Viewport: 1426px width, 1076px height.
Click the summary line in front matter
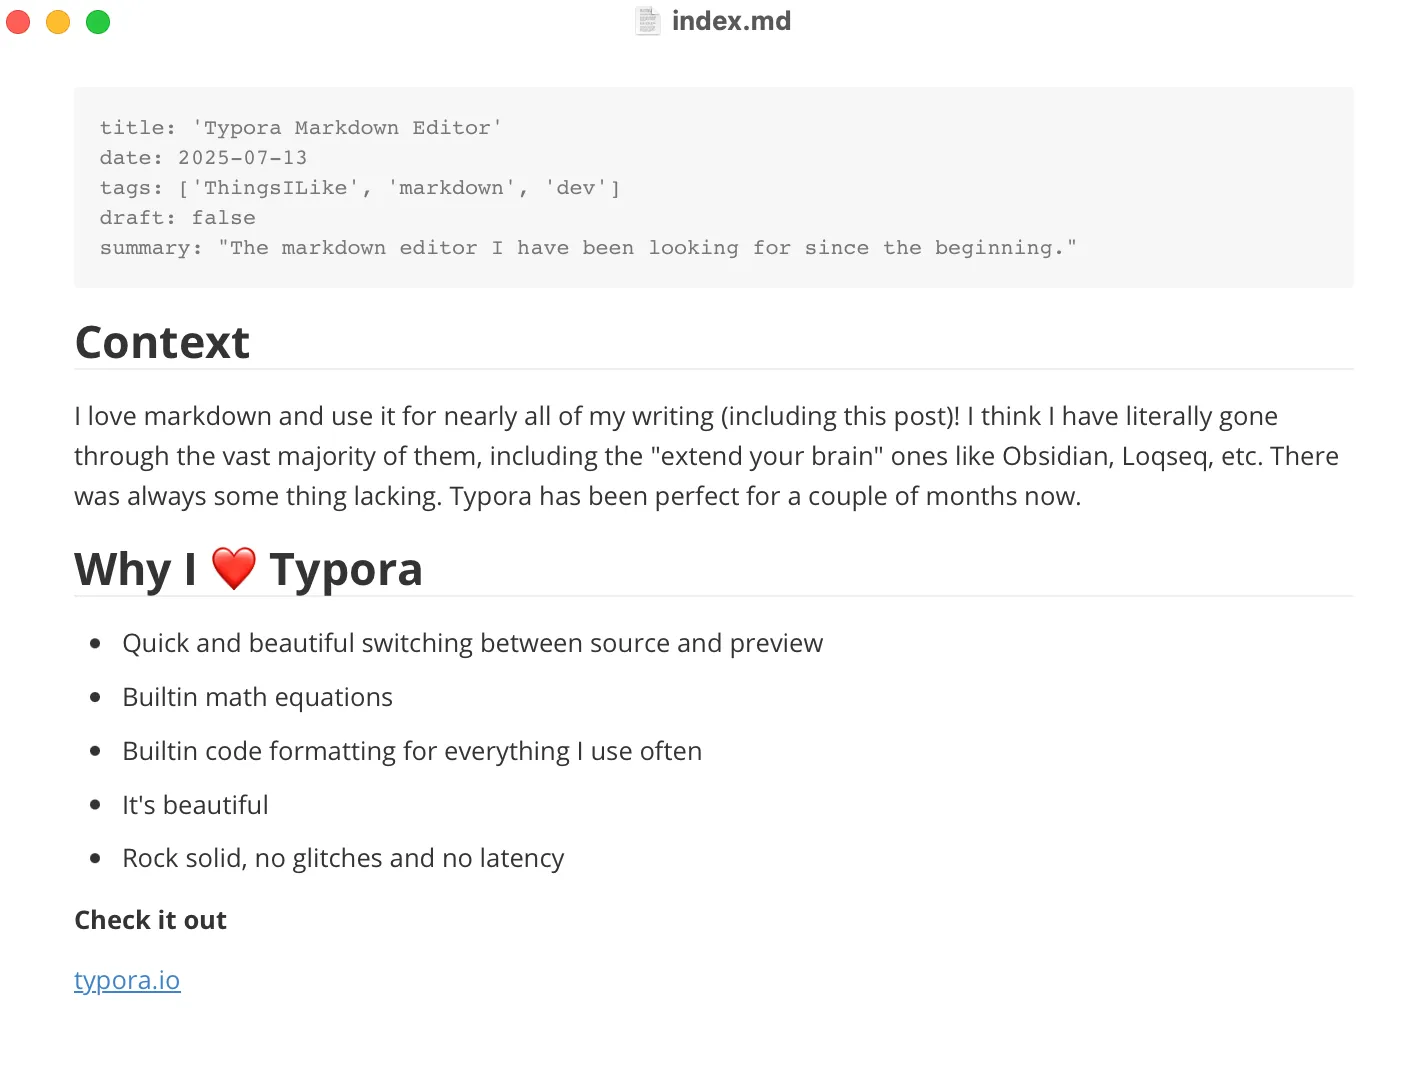point(588,248)
